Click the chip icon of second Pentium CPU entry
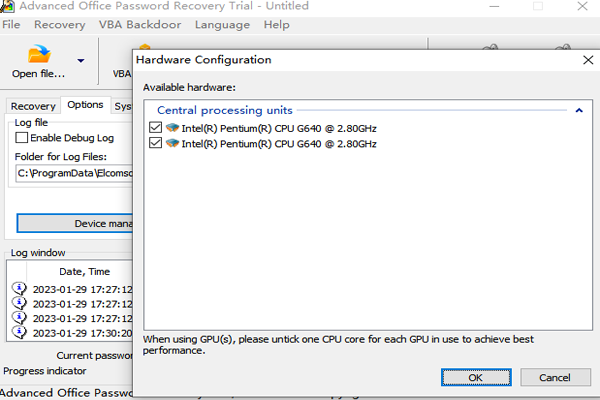Image resolution: width=600 pixels, height=400 pixels. pos(173,143)
